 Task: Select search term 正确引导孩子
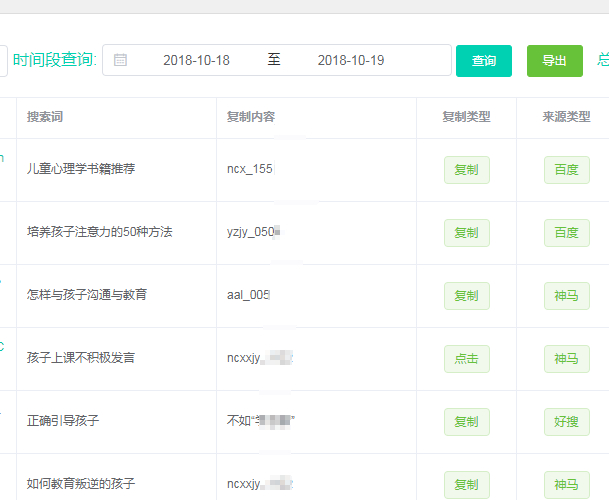click(63, 420)
